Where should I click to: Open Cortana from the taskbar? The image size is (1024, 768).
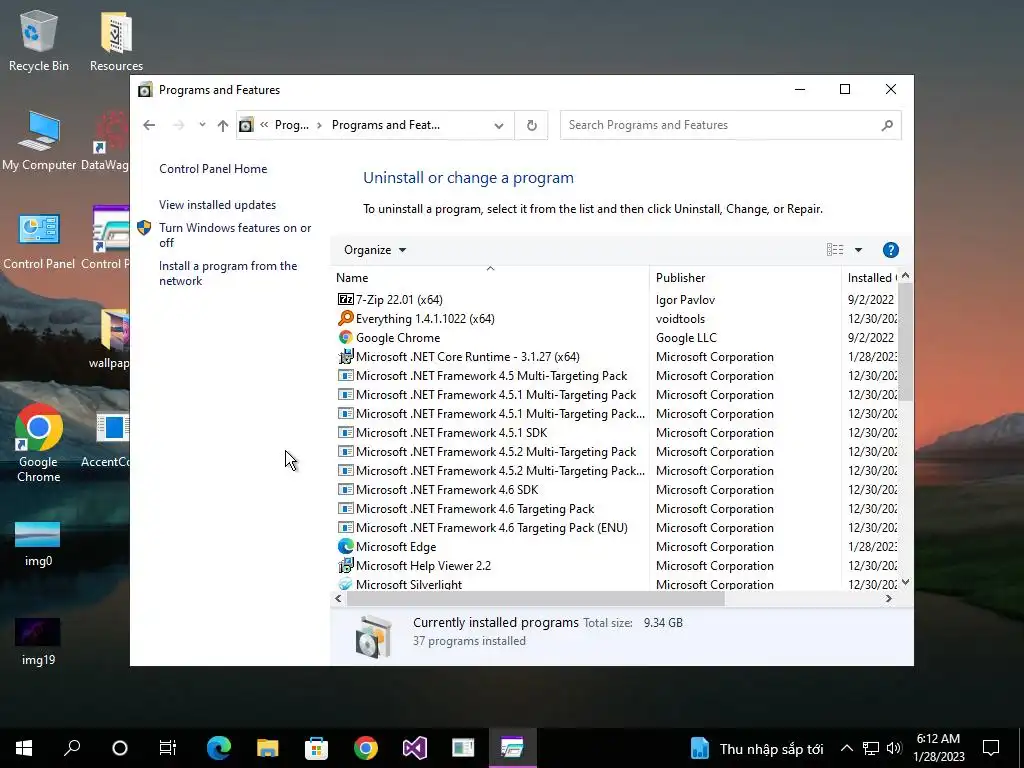click(120, 748)
